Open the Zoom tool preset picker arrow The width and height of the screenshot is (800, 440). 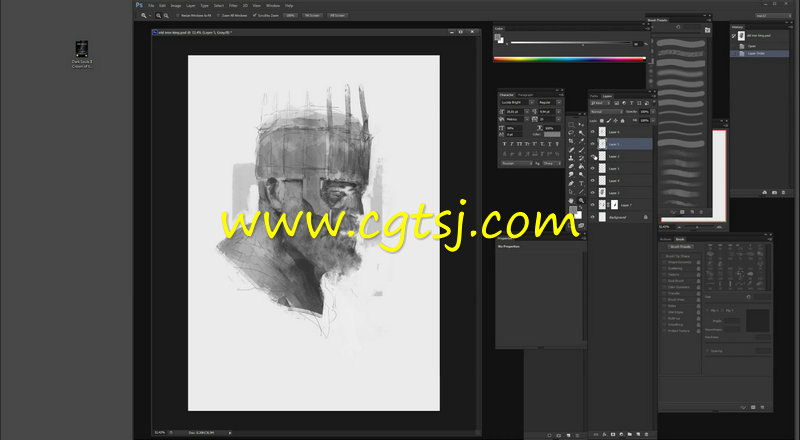[x=150, y=15]
